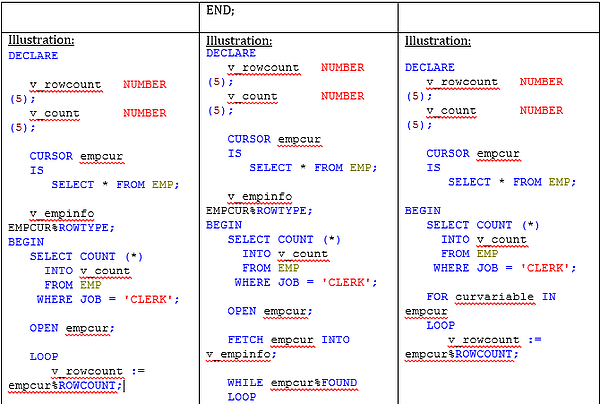Click BEGIN keyword in the right column

[423, 211]
